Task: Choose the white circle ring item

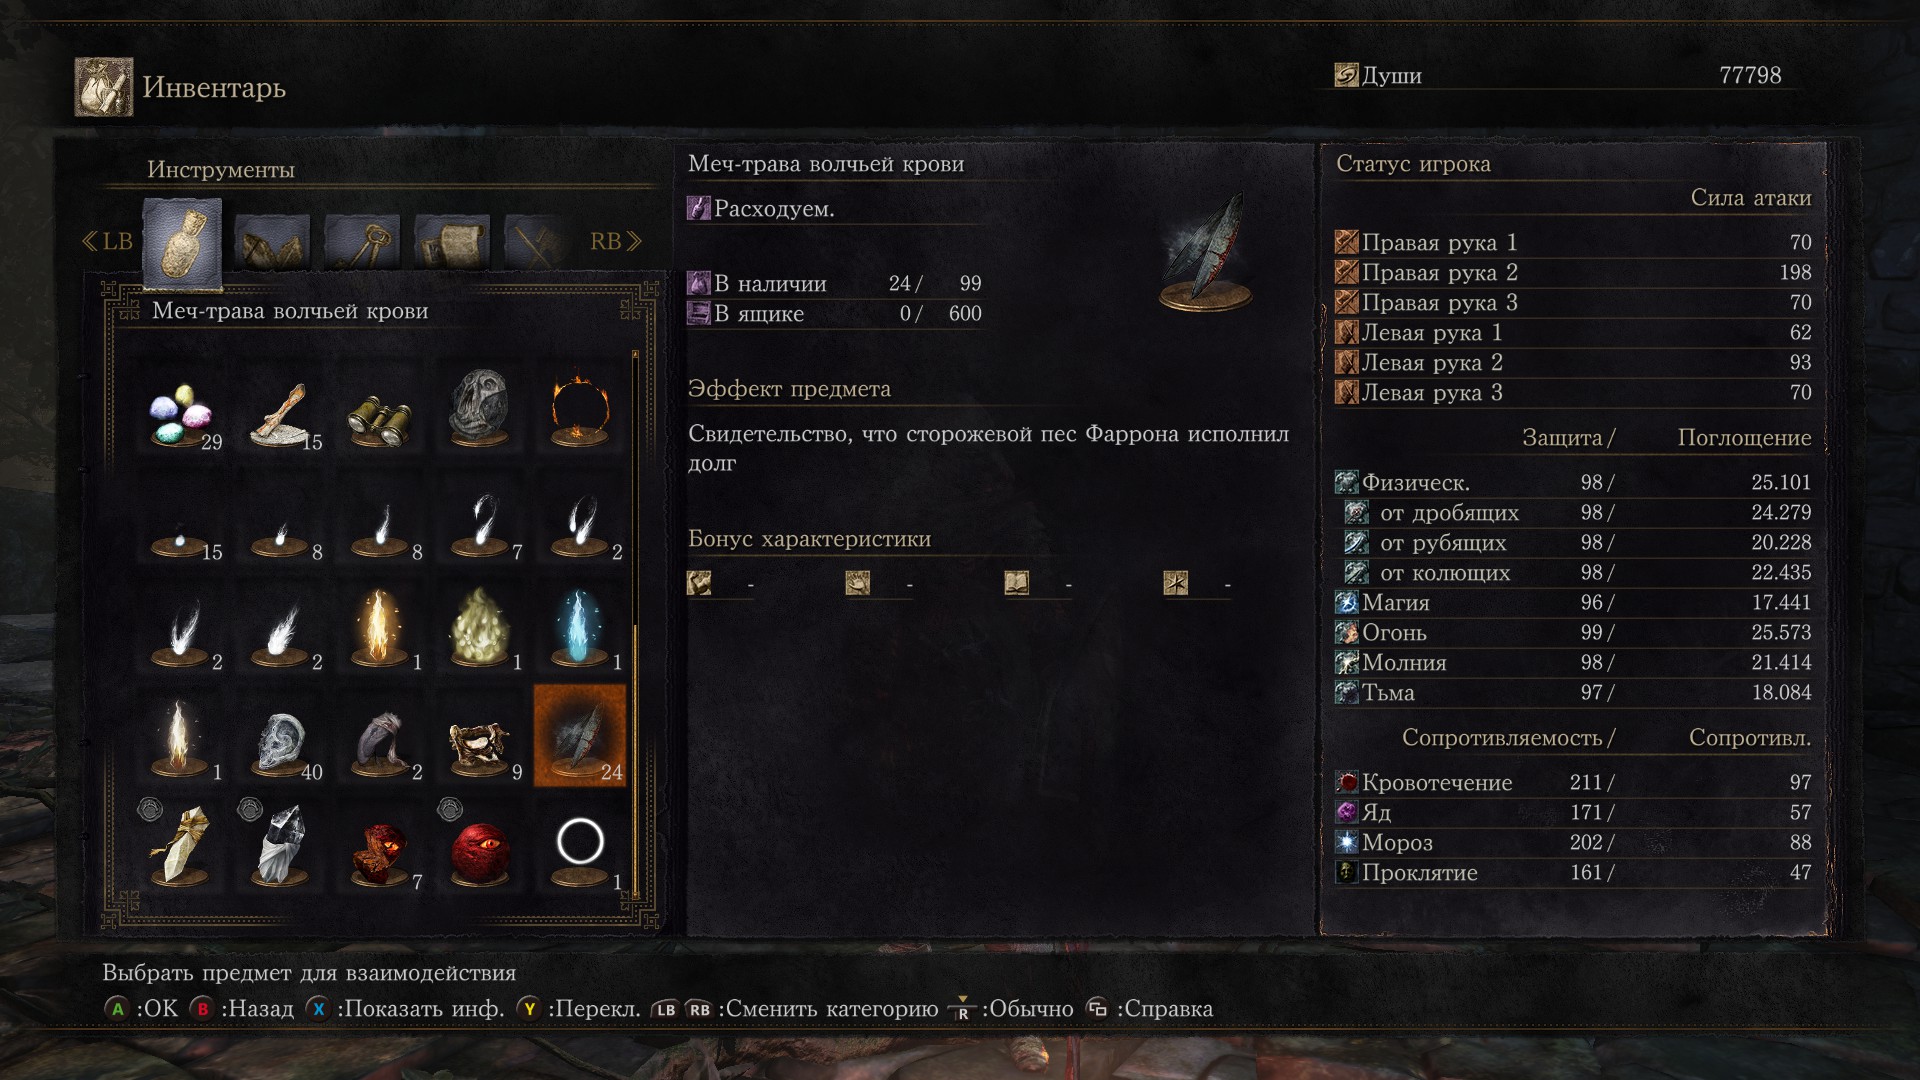Action: click(x=580, y=848)
